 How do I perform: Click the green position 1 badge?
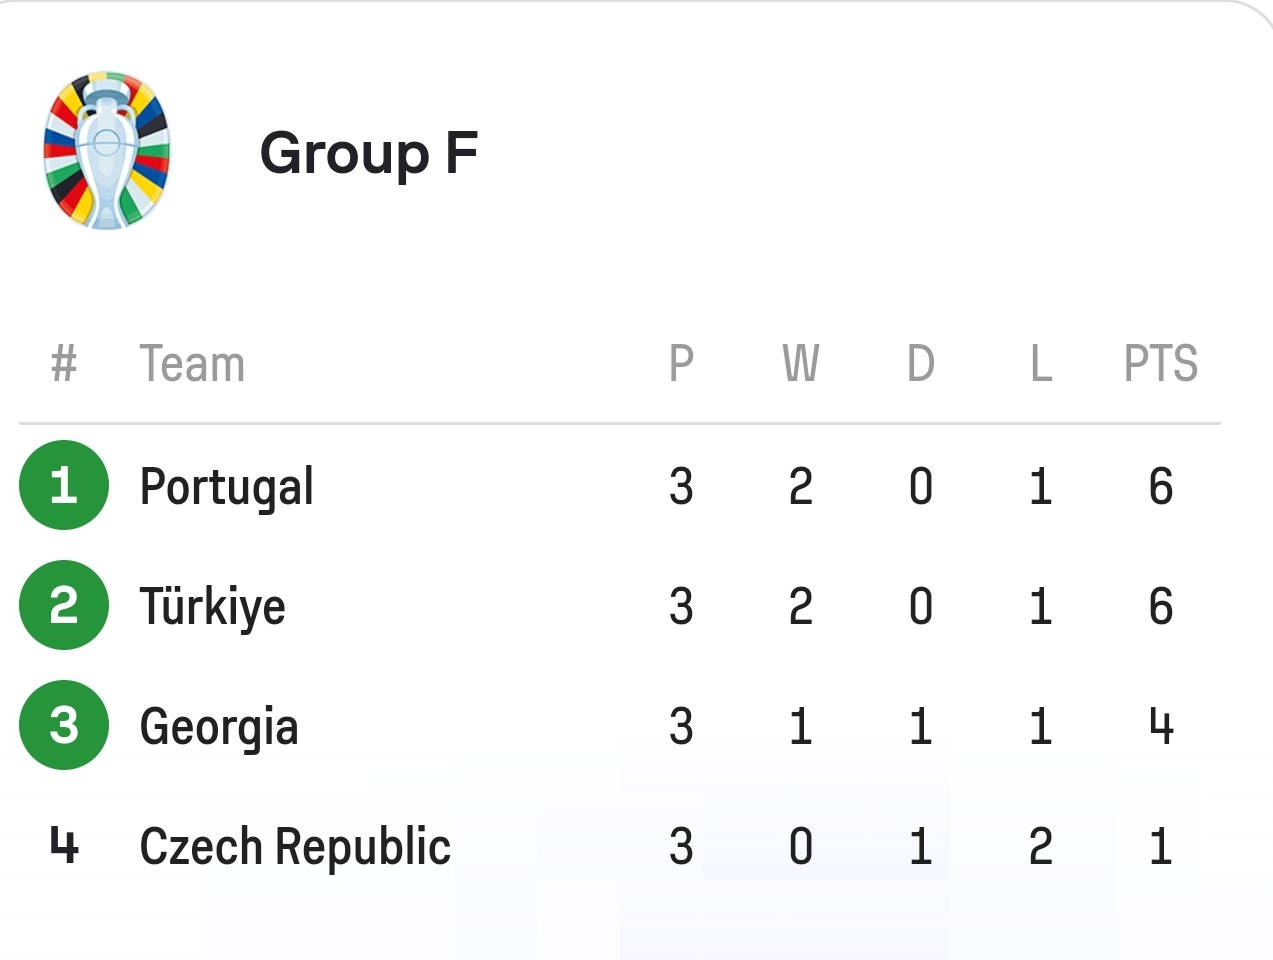(x=64, y=485)
